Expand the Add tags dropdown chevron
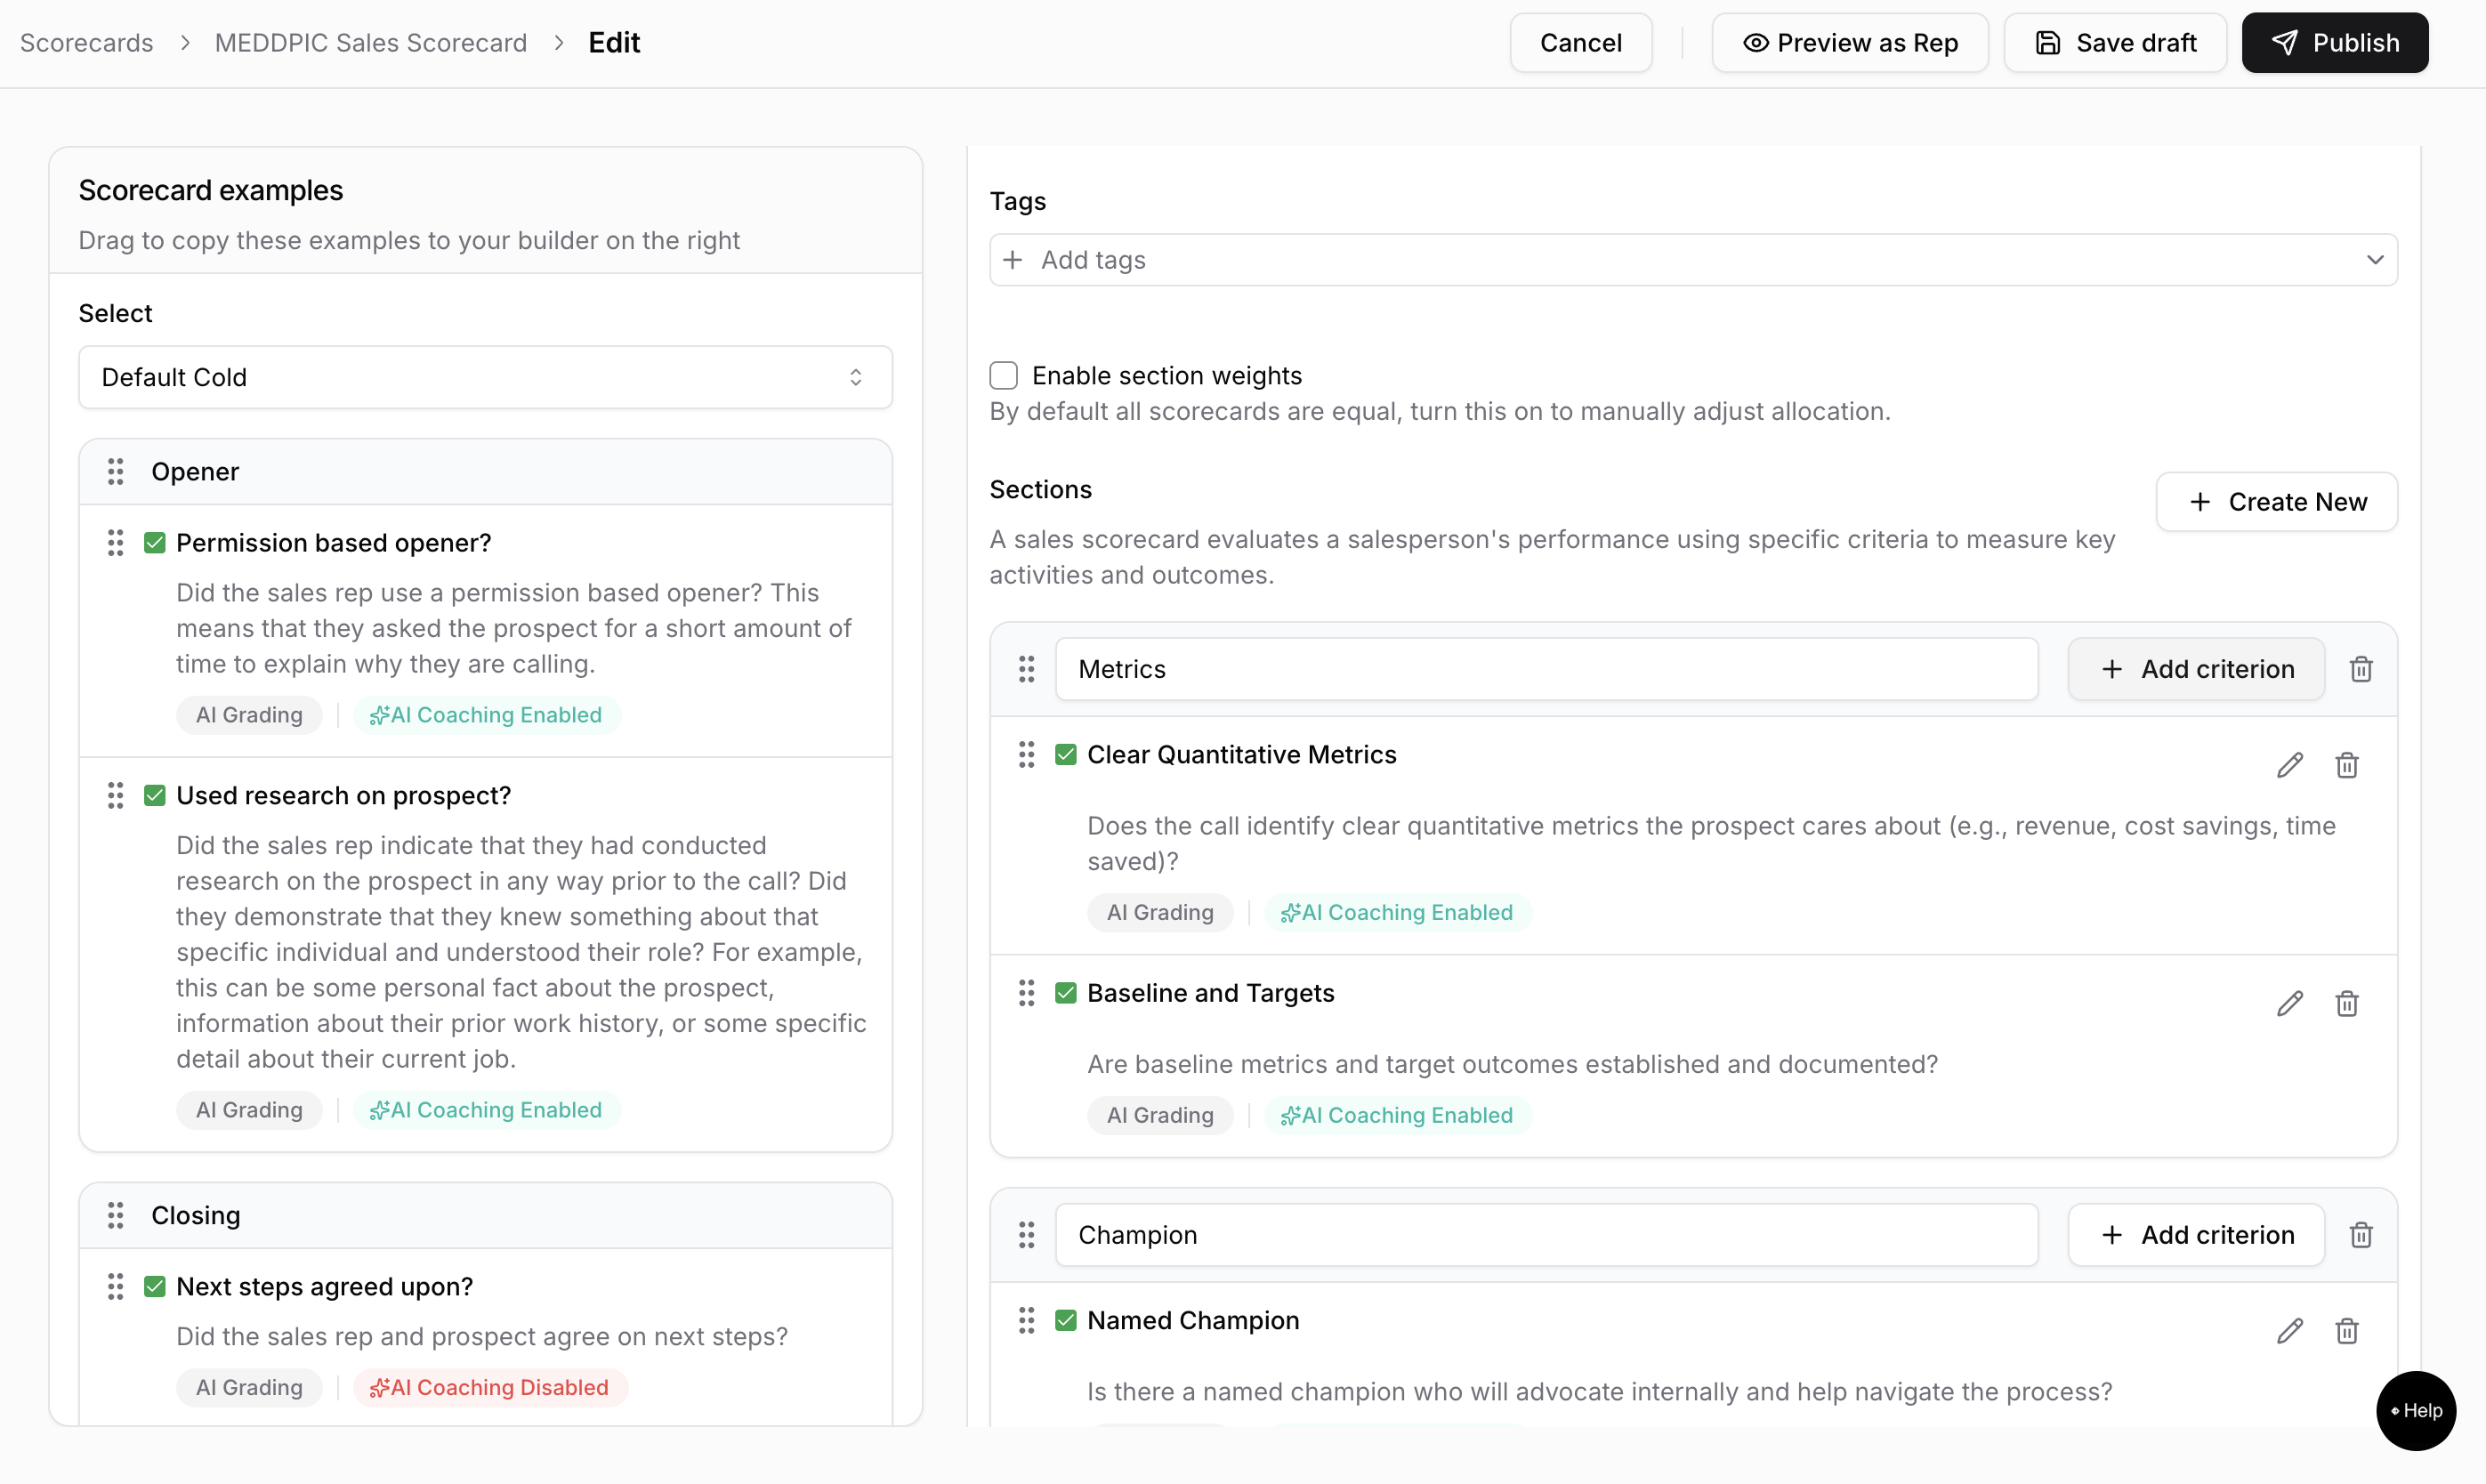Image resolution: width=2486 pixels, height=1484 pixels. [x=2375, y=260]
